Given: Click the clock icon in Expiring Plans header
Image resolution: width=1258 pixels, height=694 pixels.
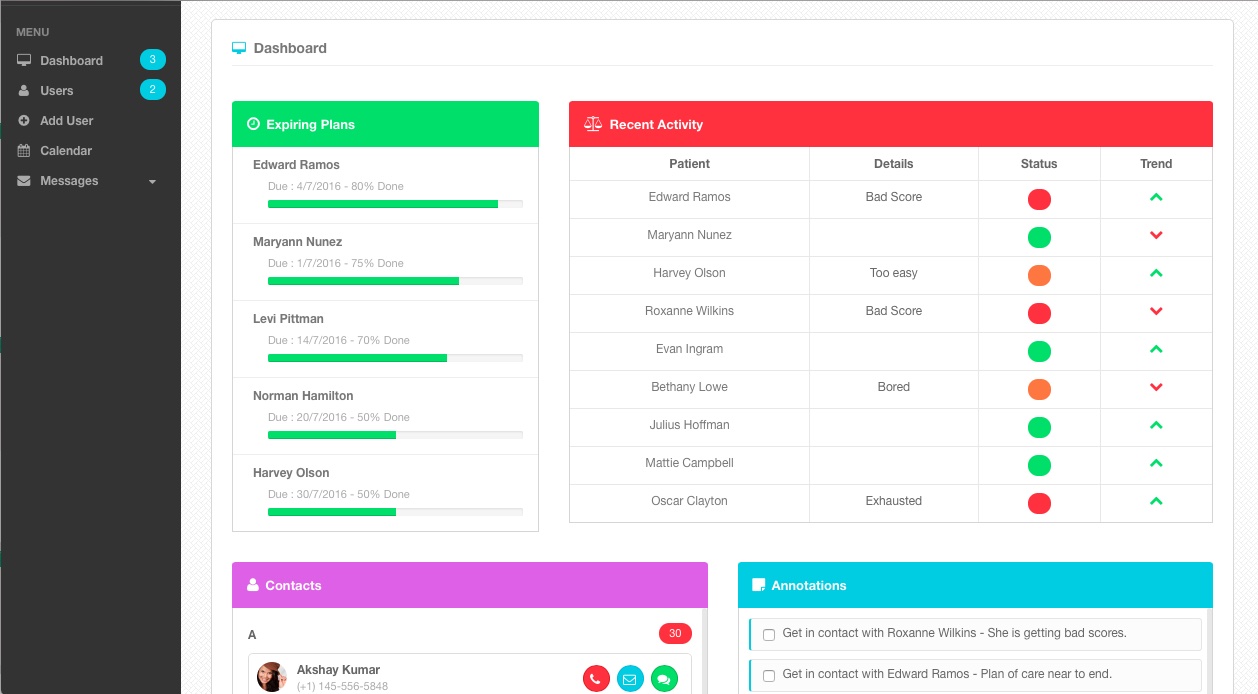Looking at the screenshot, I should pos(253,124).
